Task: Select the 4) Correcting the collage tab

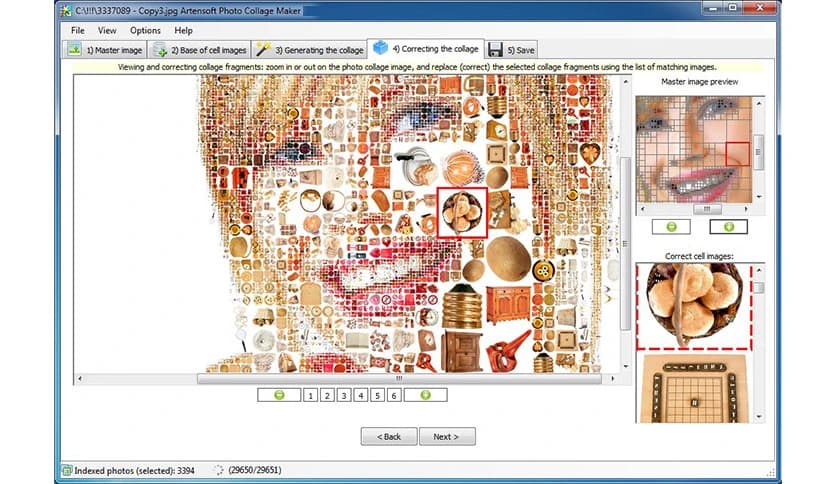Action: (425, 49)
